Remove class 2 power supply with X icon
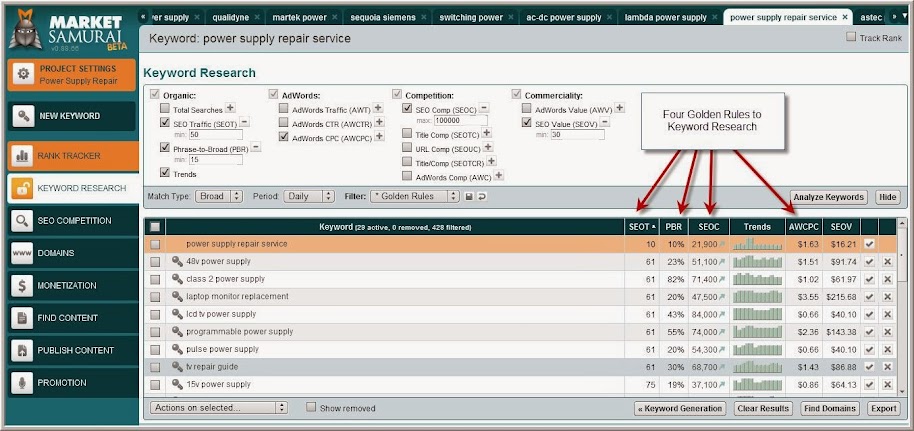The image size is (914, 431). 887,279
